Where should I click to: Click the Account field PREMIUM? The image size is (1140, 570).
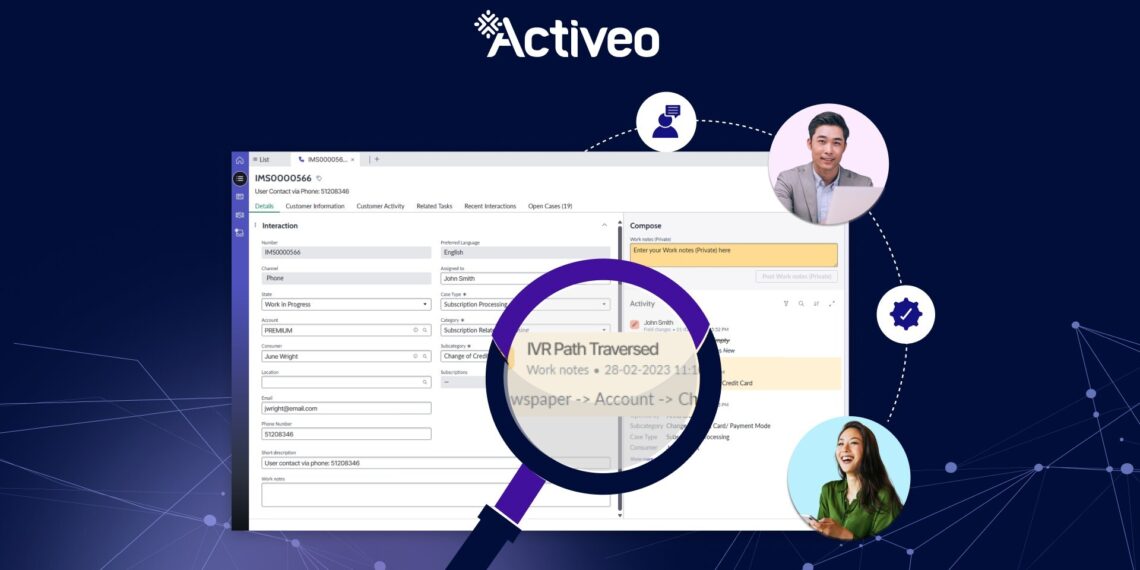(x=346, y=330)
